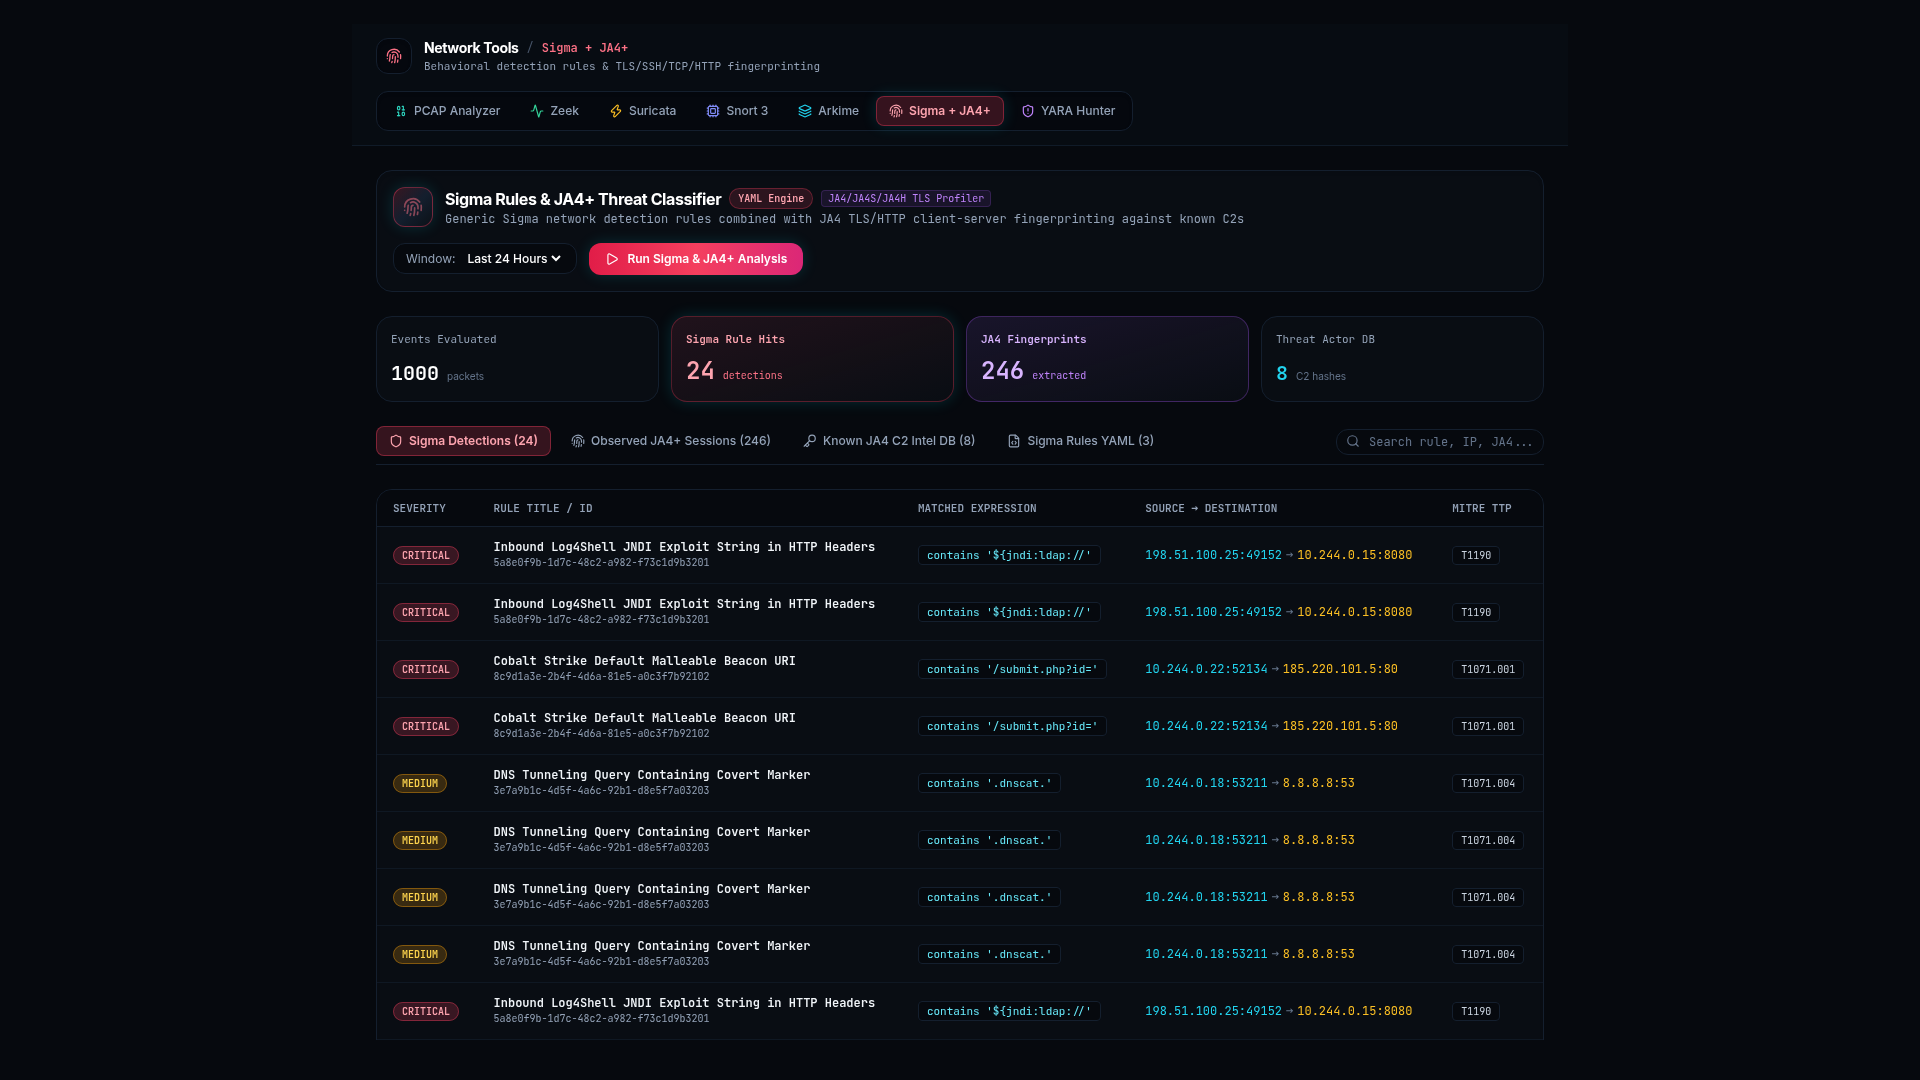The width and height of the screenshot is (1920, 1080).
Task: Click the magnifier icon in search box
Action: [x=1353, y=441]
